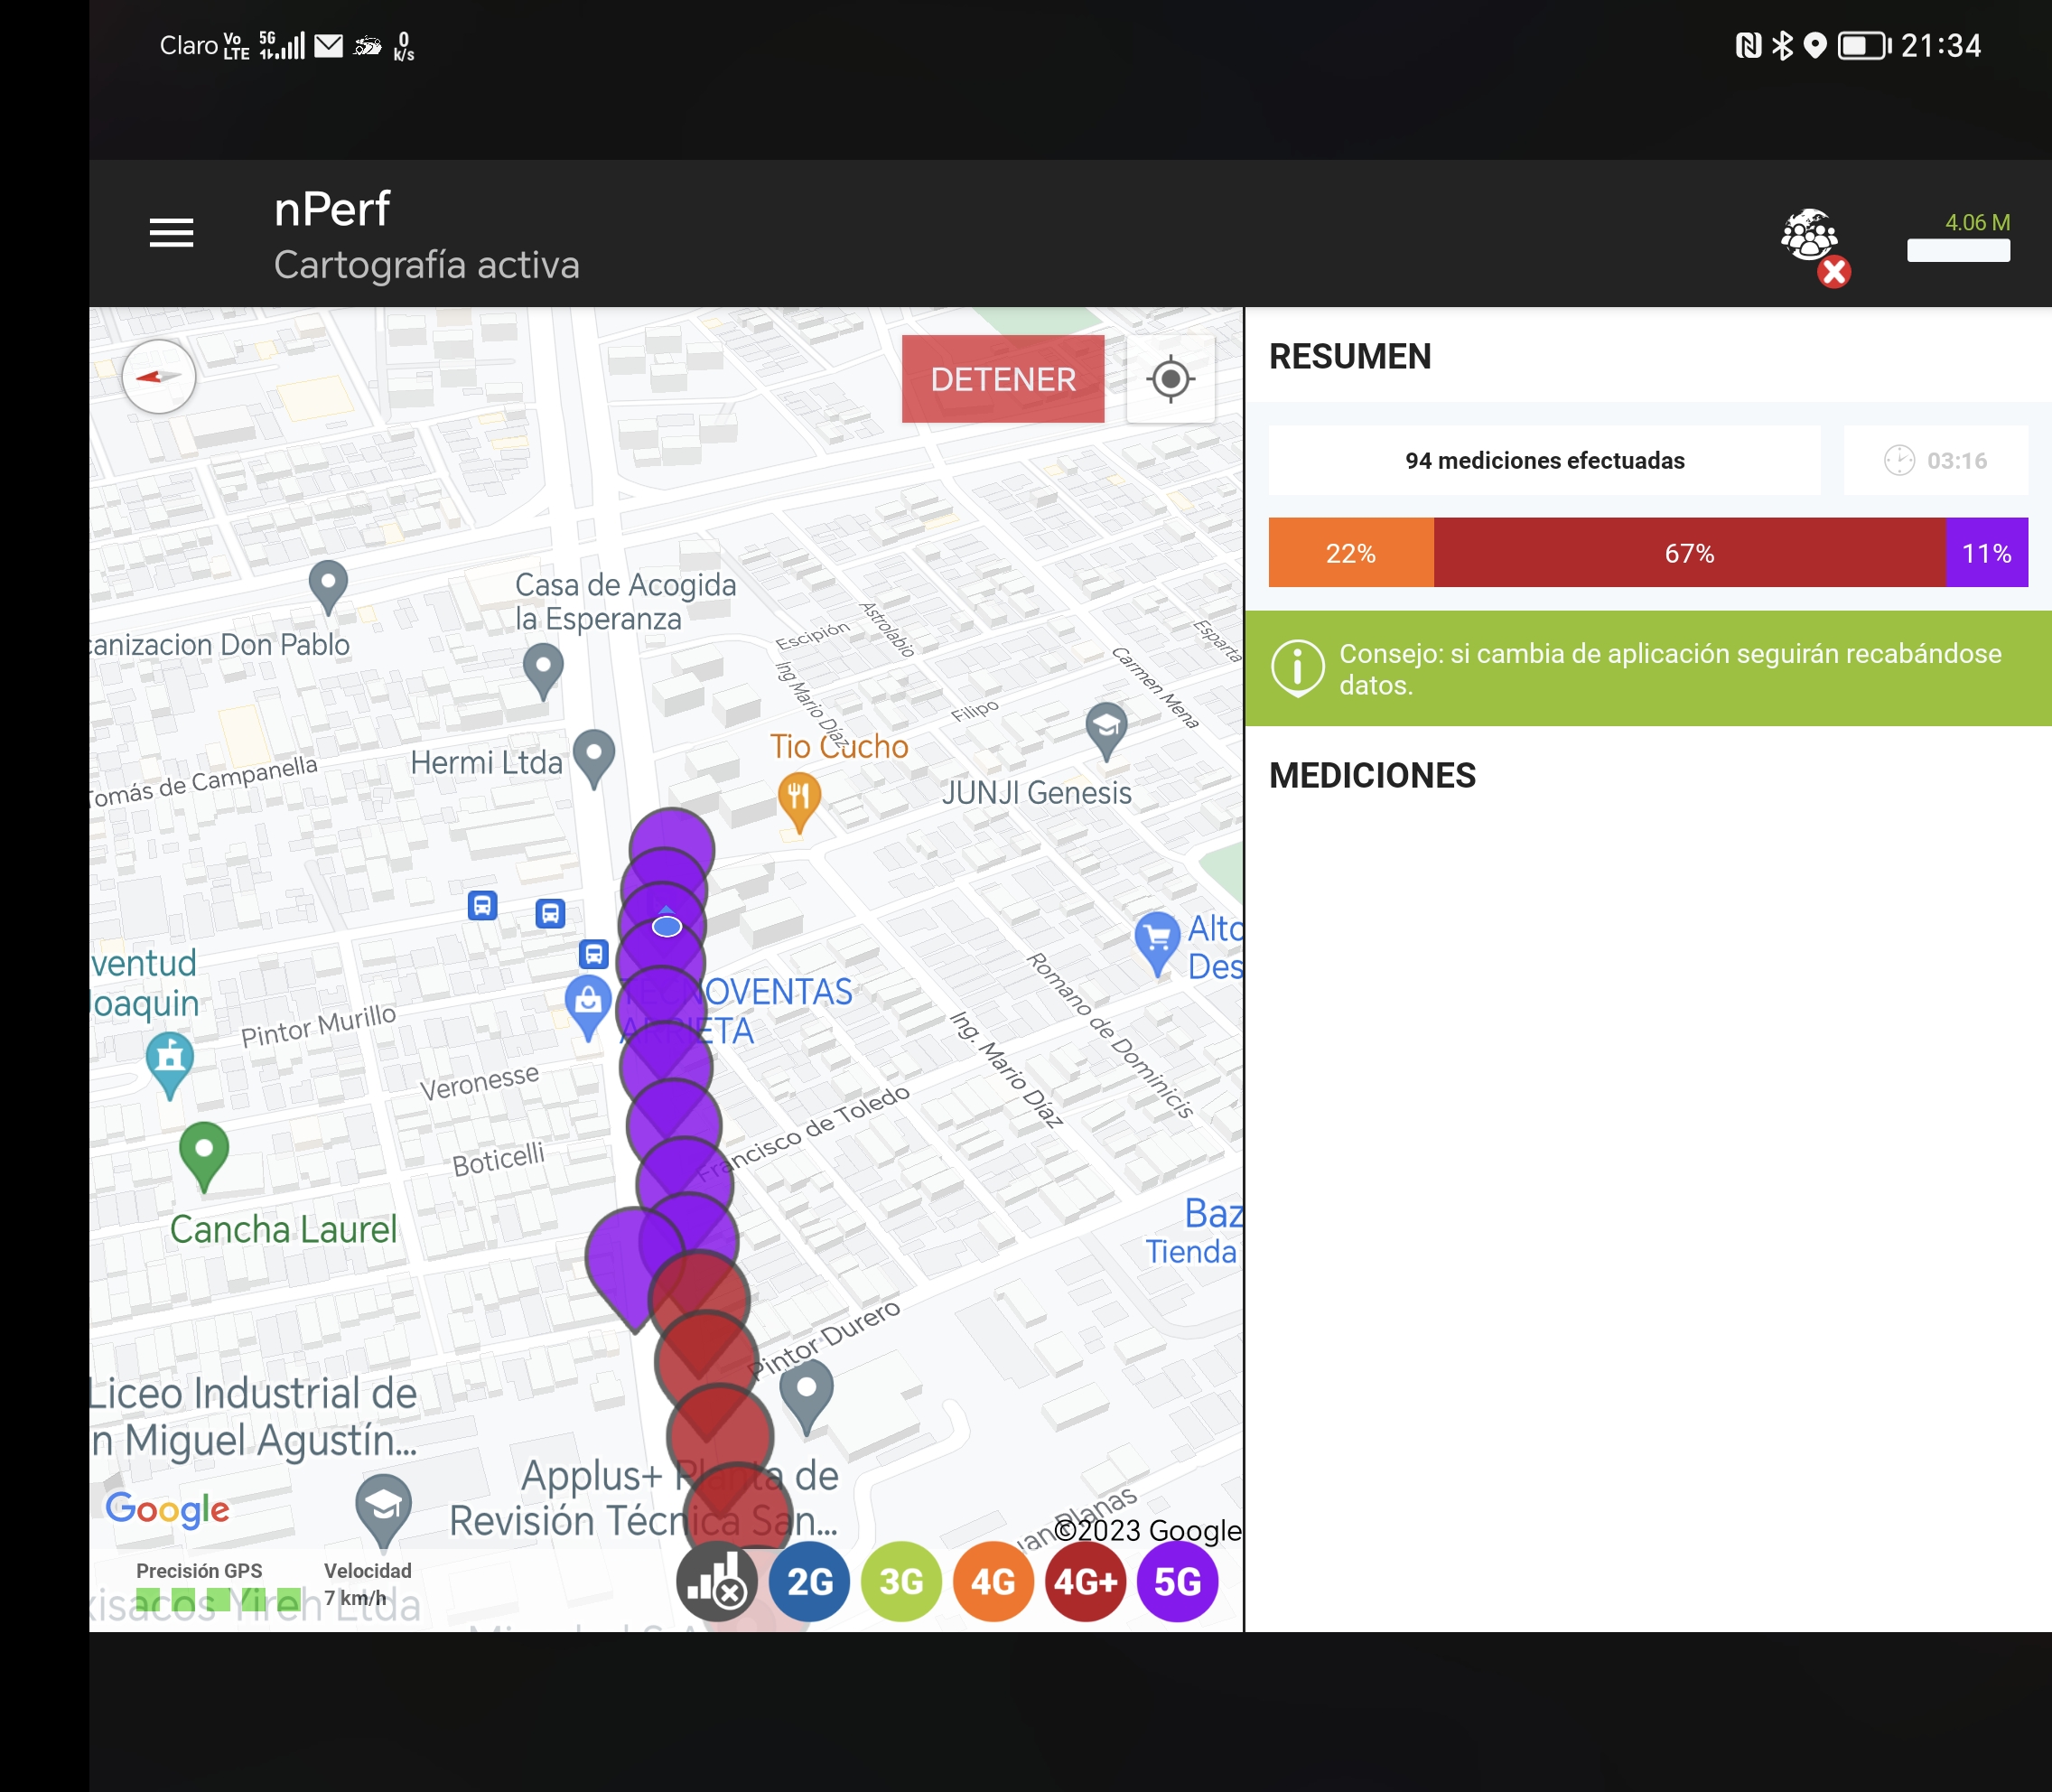Tap the 94 mediciones efectuadas box
Viewport: 2052px width, 1792px height.
[x=1544, y=460]
